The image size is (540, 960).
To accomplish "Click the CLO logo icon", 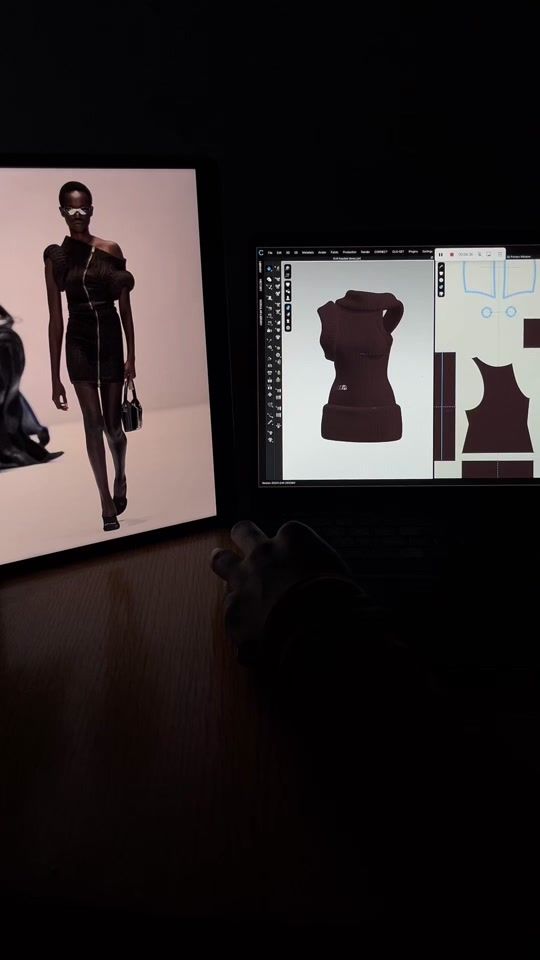I will 261,252.
